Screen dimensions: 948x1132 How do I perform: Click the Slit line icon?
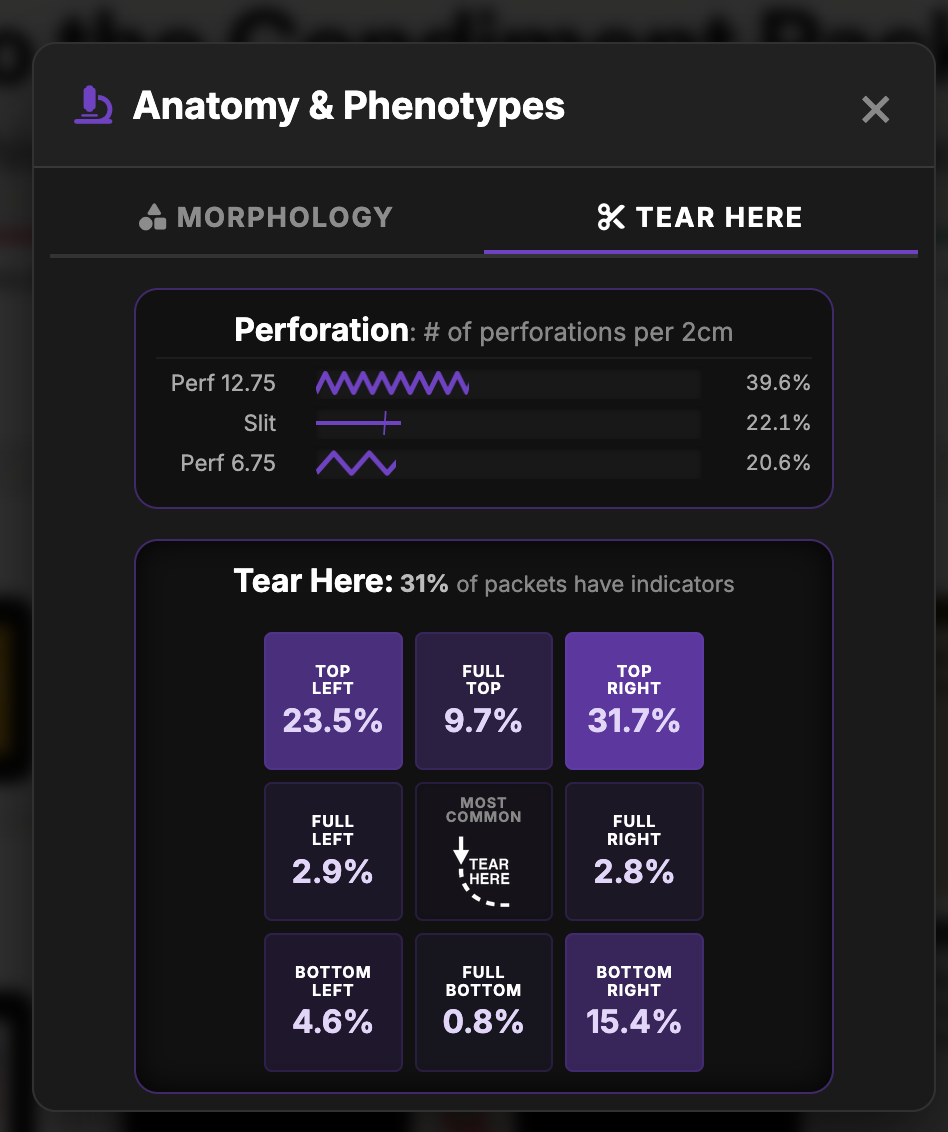point(358,423)
